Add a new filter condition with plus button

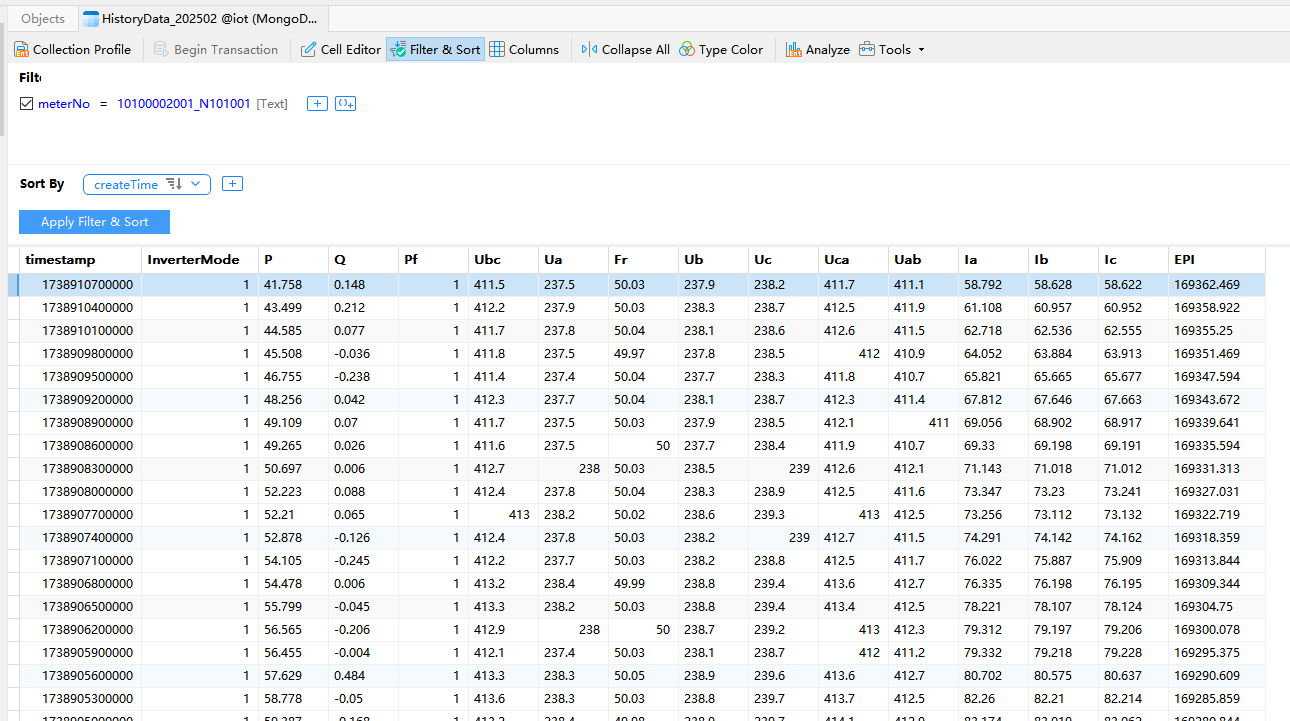(x=317, y=104)
